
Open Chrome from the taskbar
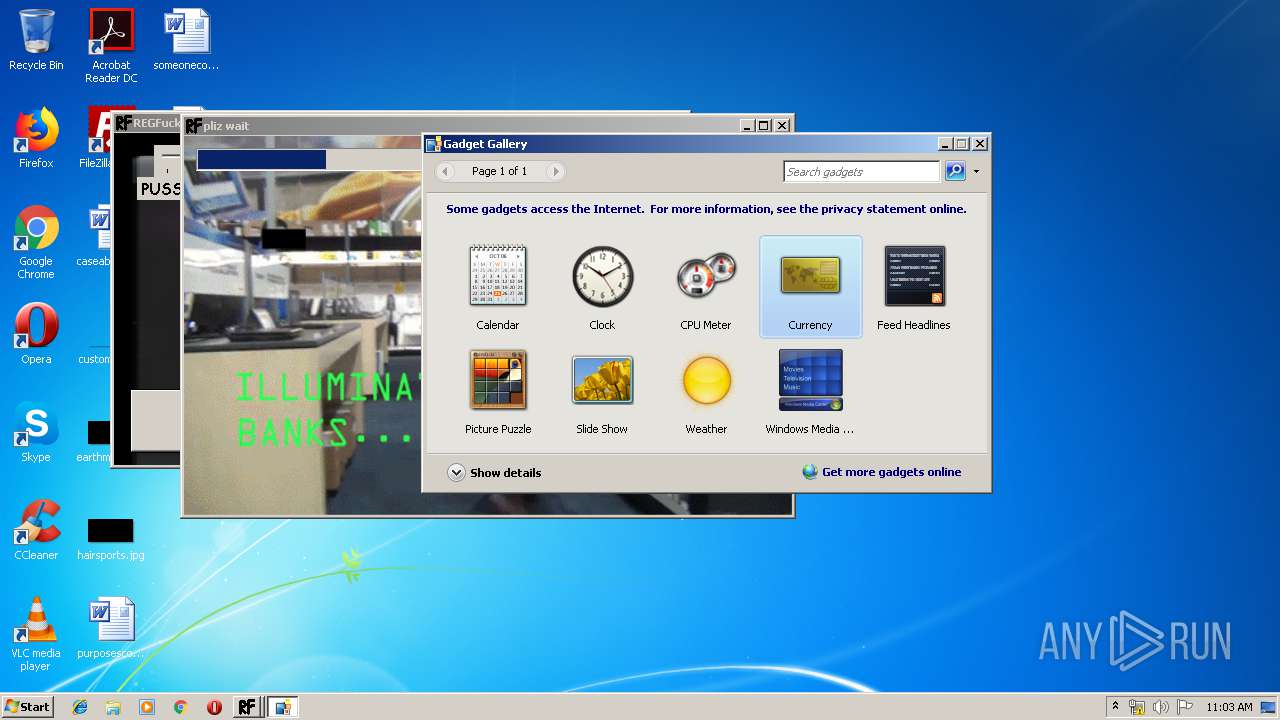click(x=180, y=707)
